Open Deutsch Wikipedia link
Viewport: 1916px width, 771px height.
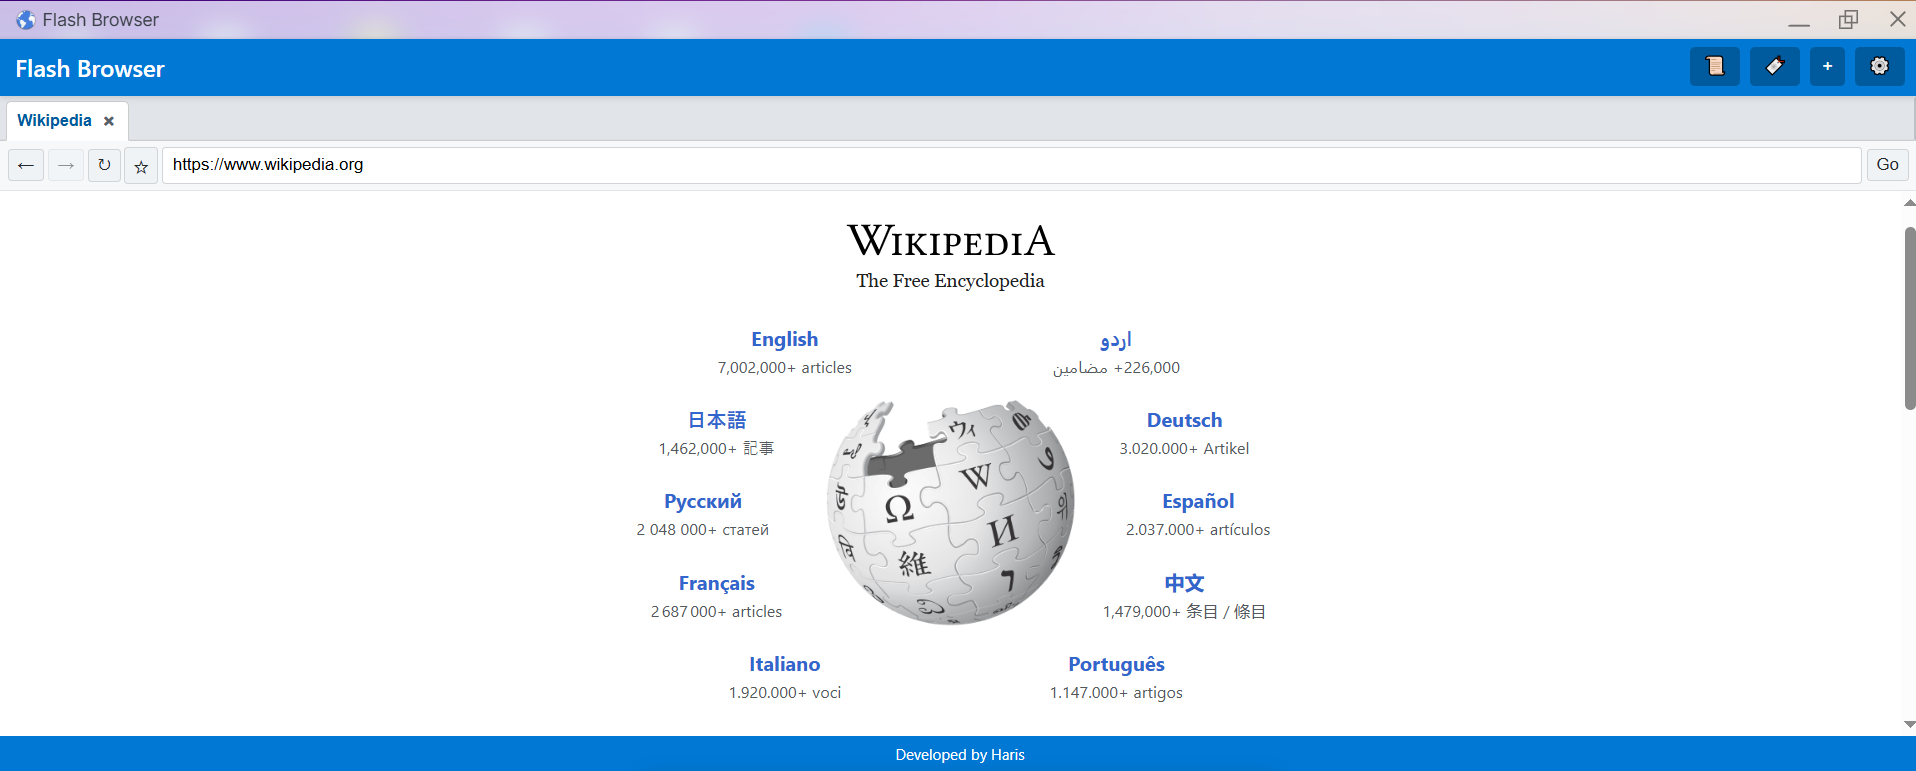pos(1184,421)
